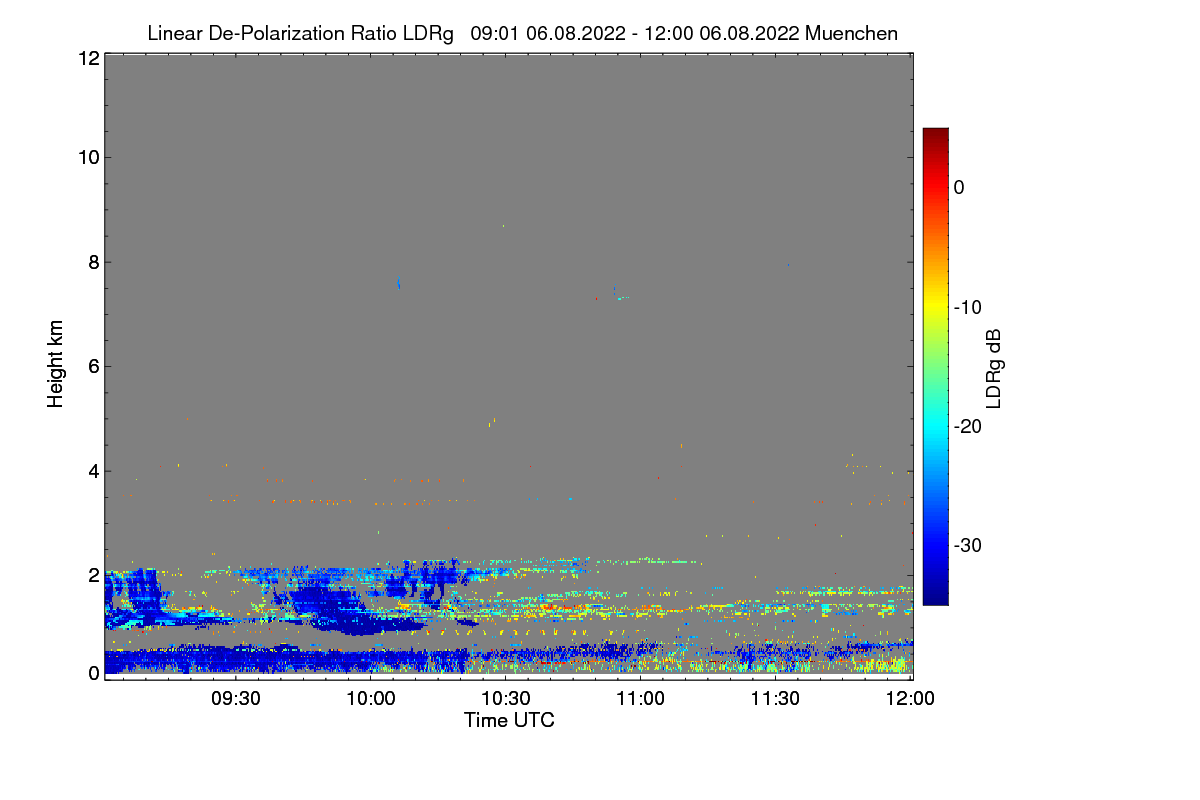
Task: Click the 'LDRg dB' colorbar label
Action: pyautogui.click(x=994, y=367)
